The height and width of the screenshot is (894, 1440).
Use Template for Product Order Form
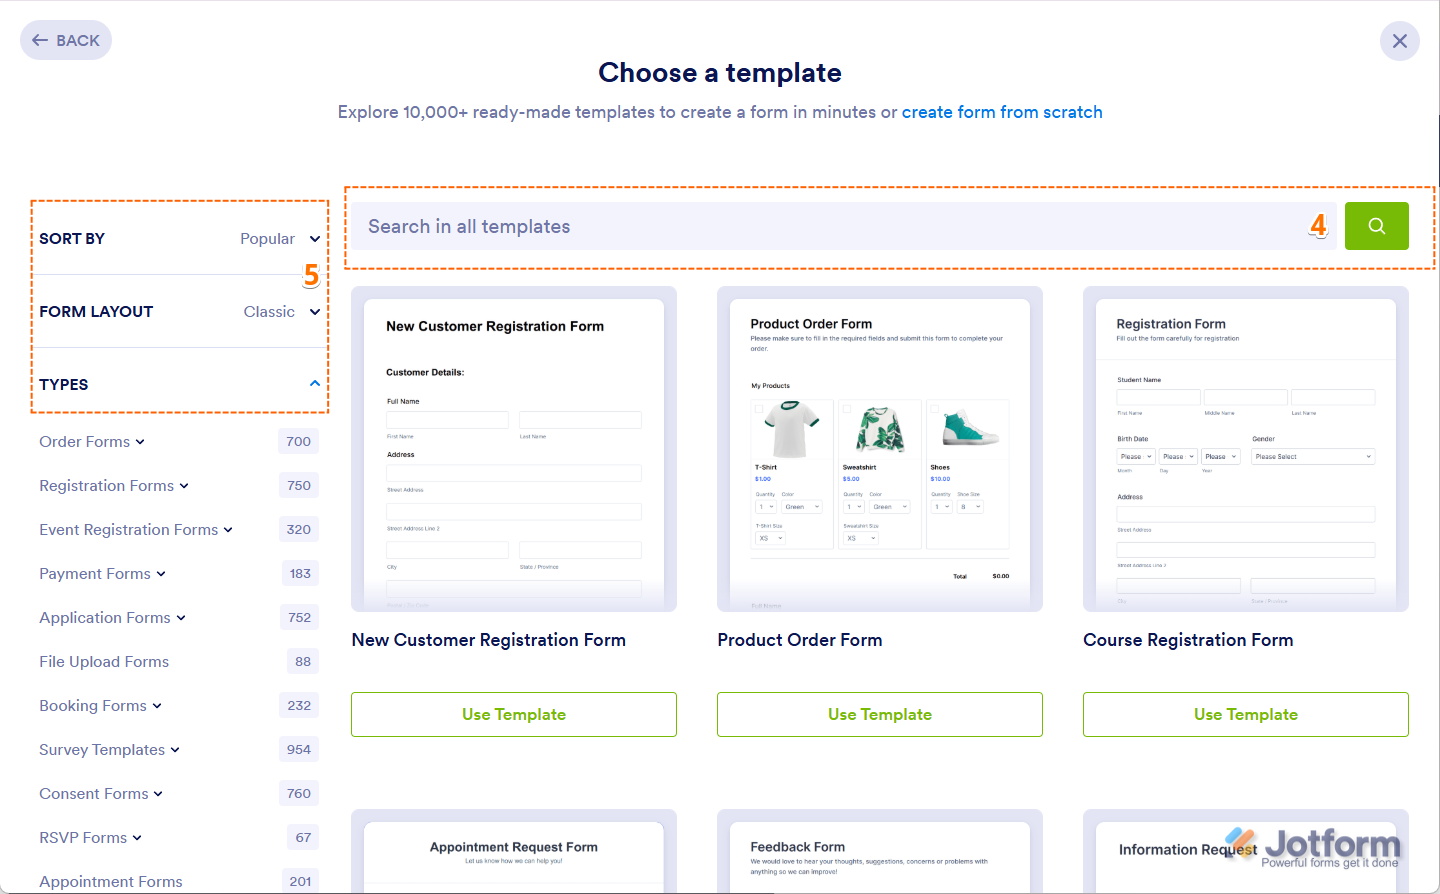(879, 714)
